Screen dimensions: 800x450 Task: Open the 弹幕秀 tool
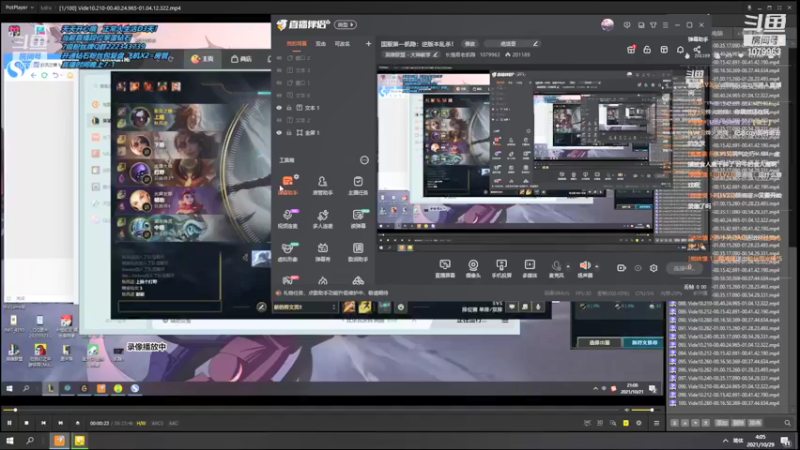pos(322,252)
